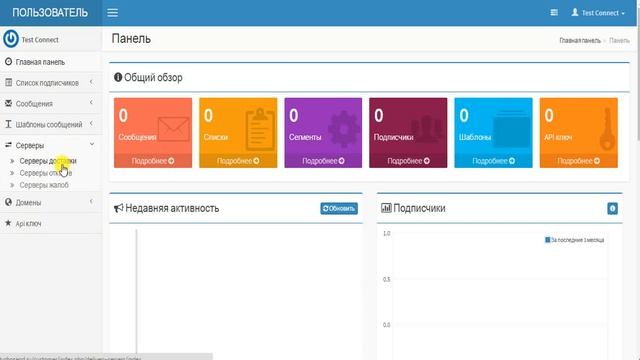Click the bar chart icon beside Подписчики
The width and height of the screenshot is (640, 360).
tap(386, 208)
